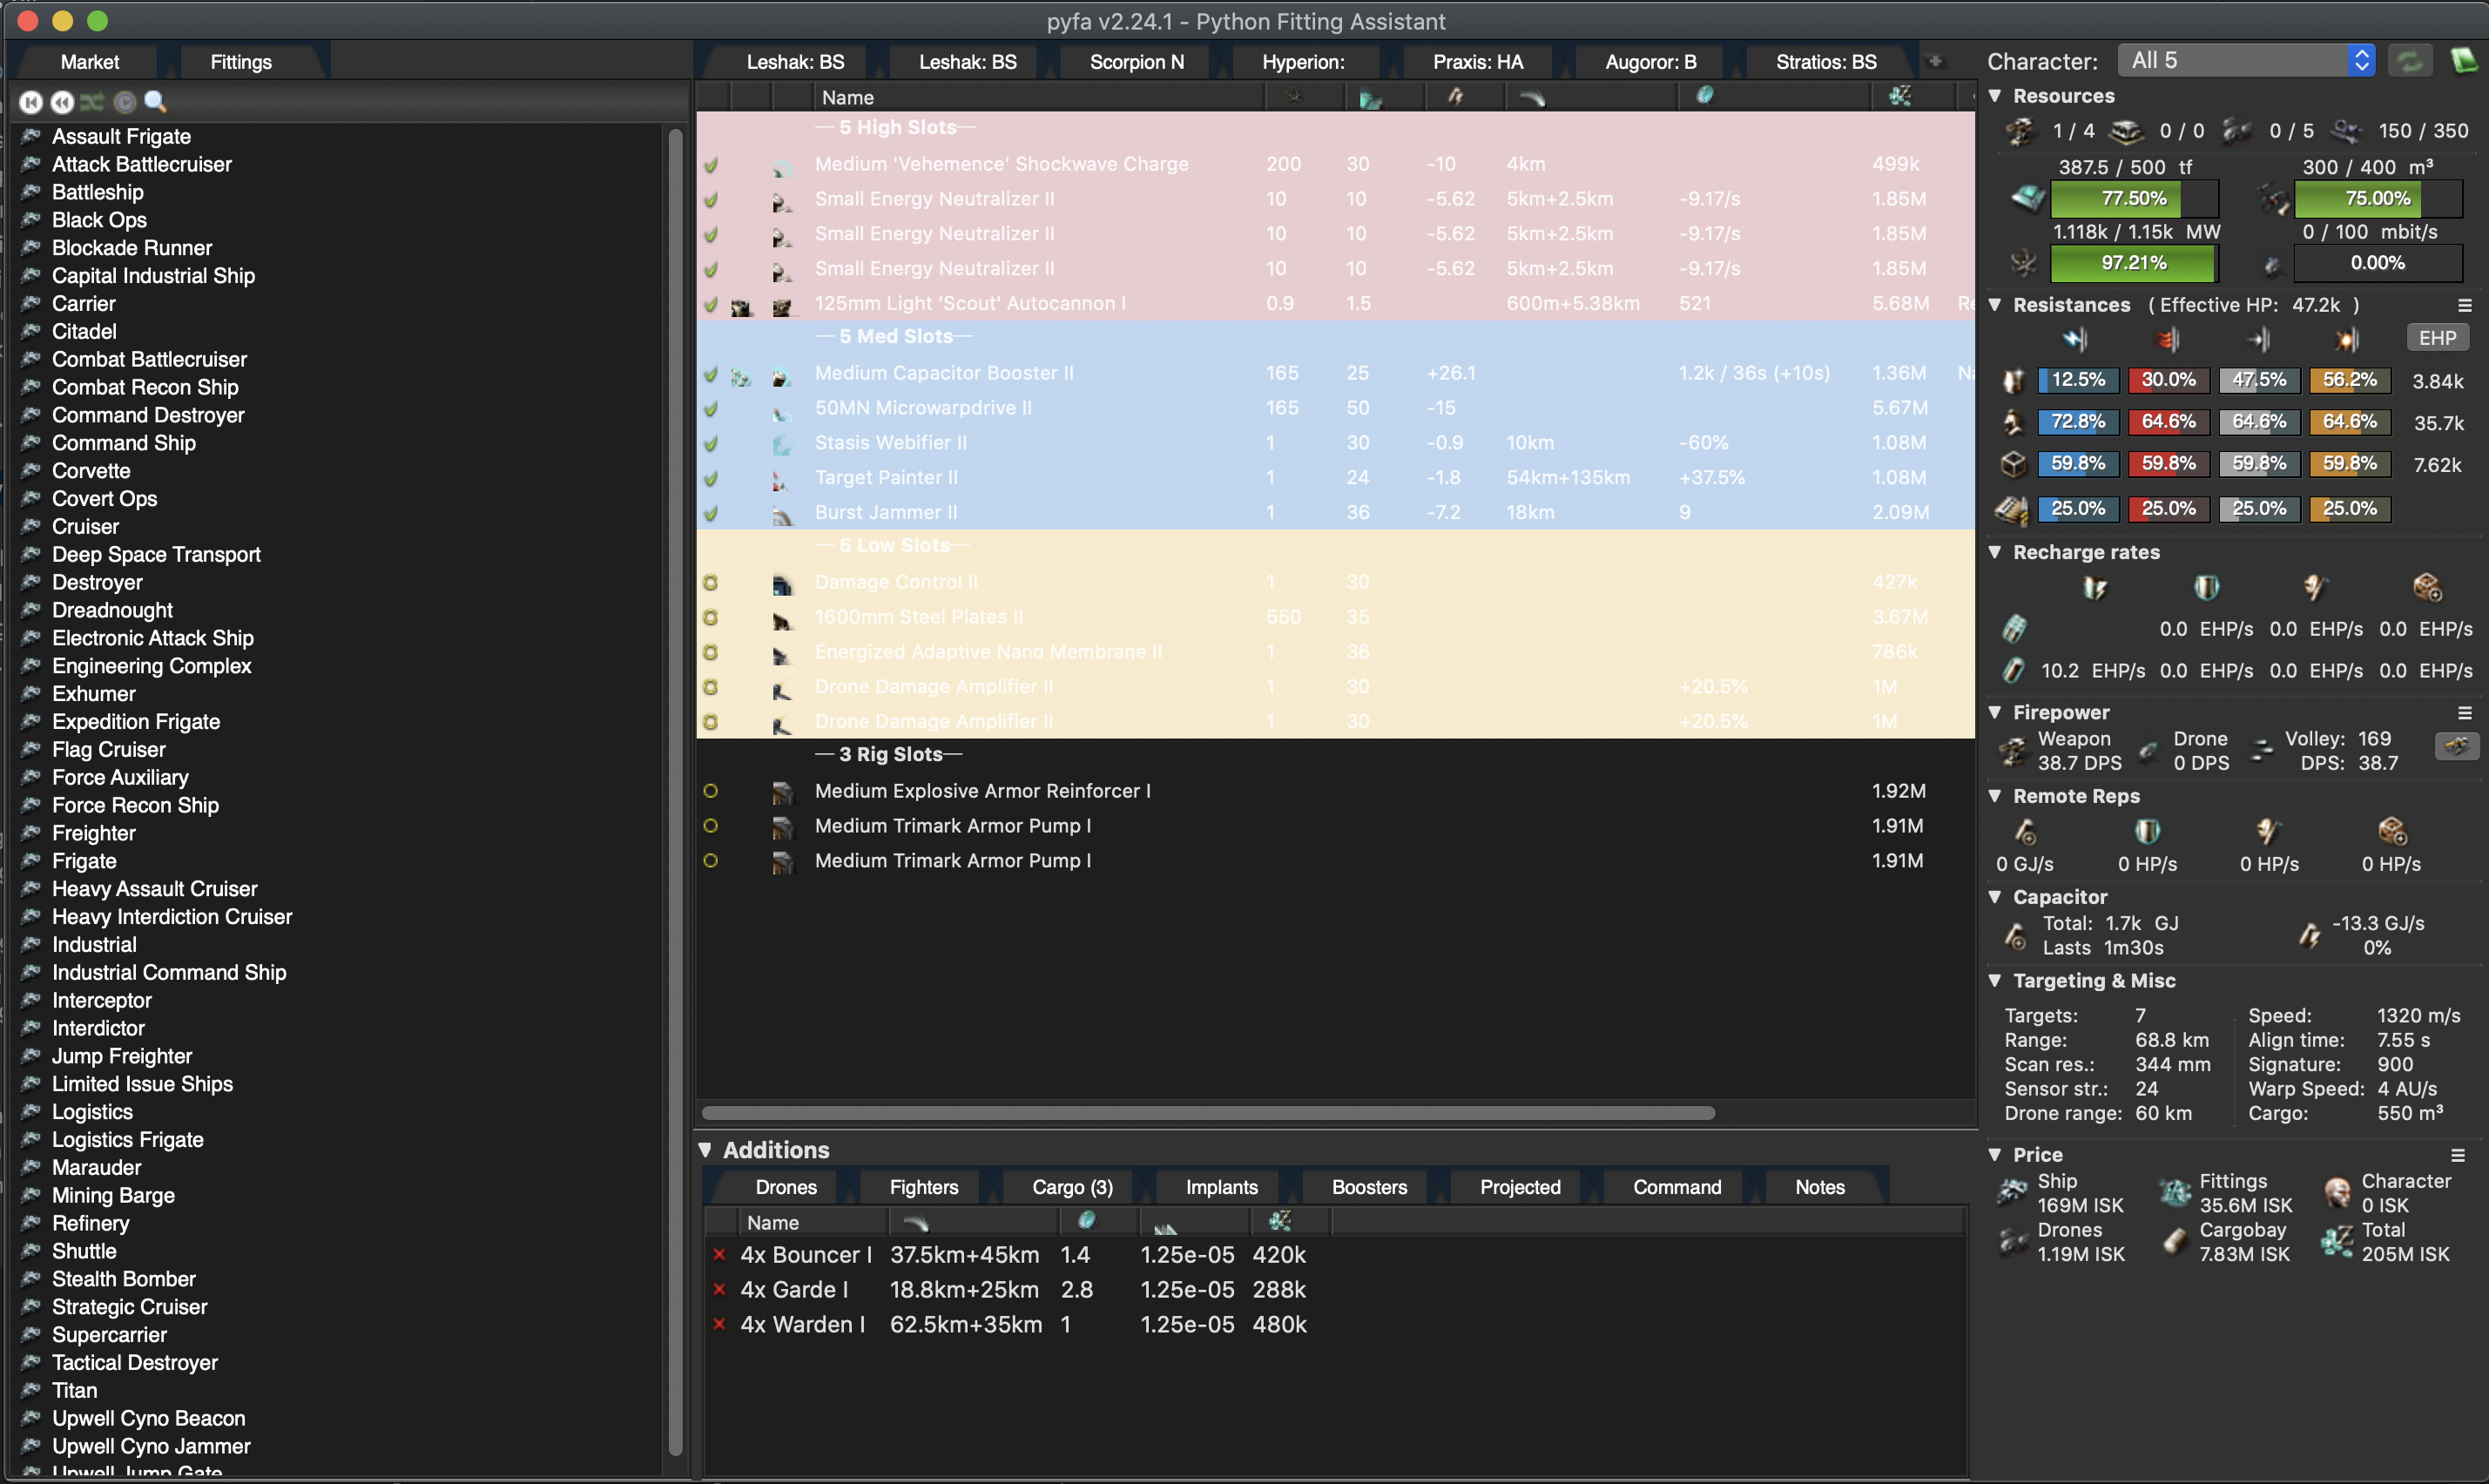Open the Character selection dropdown showing All 5
The height and width of the screenshot is (1484, 2489).
(2245, 60)
